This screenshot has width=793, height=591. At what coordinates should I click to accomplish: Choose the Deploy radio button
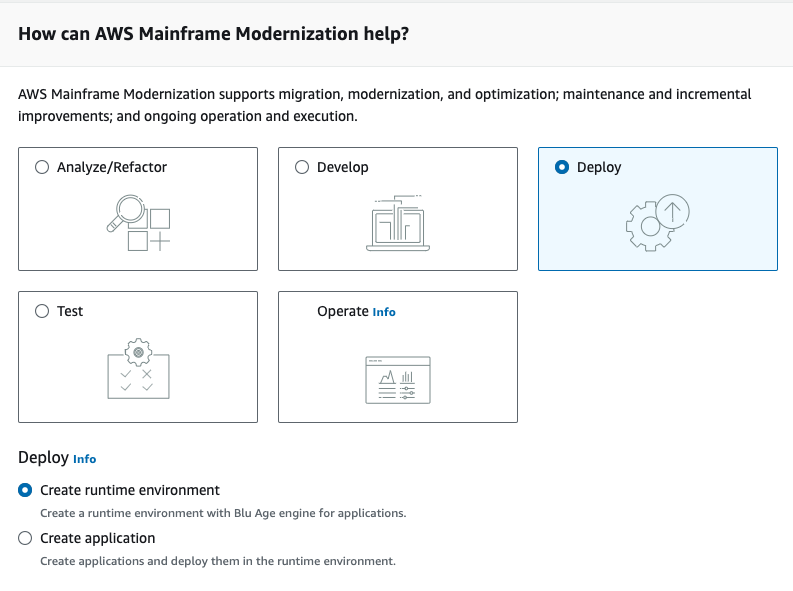(562, 168)
